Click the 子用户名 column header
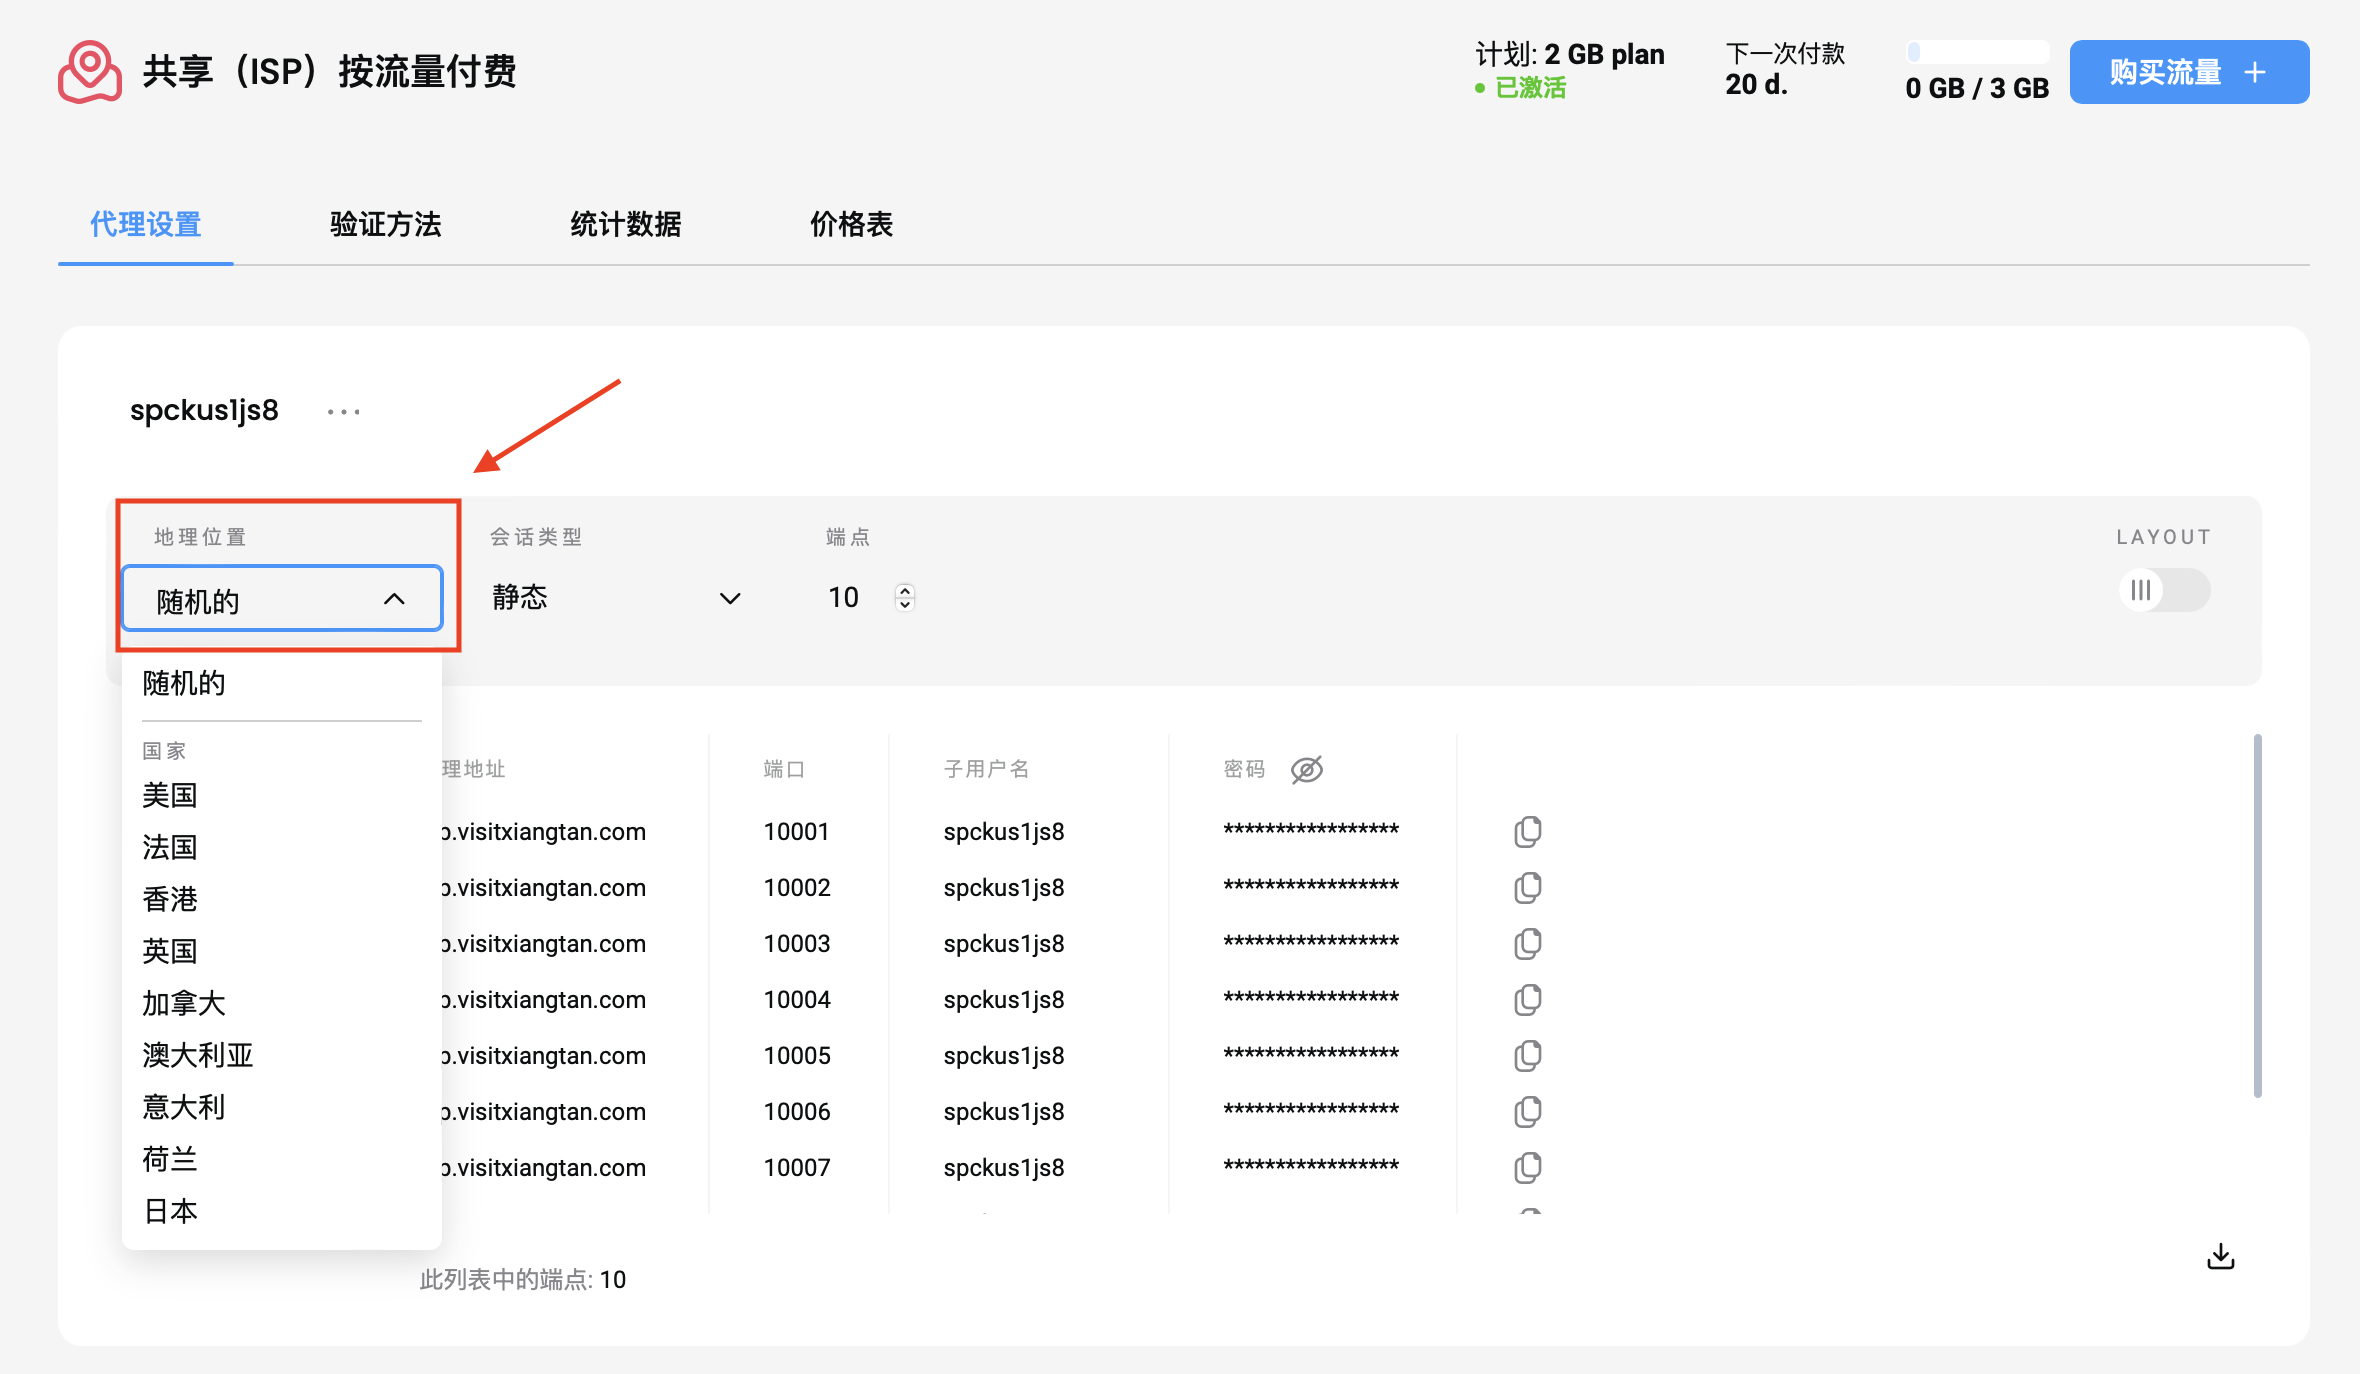 point(986,769)
